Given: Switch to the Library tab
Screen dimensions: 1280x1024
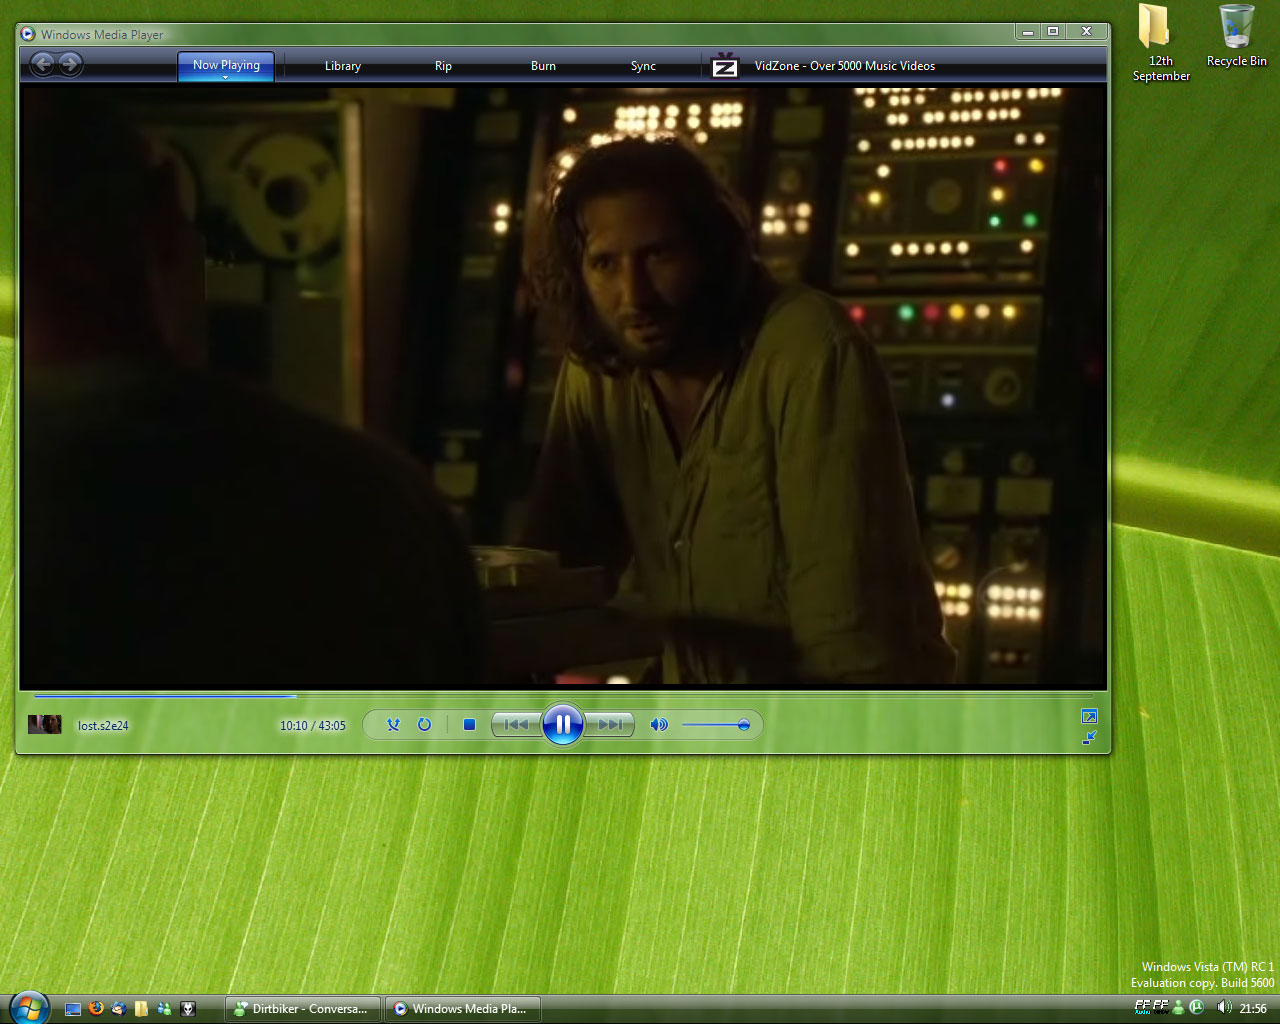Looking at the screenshot, I should 343,66.
